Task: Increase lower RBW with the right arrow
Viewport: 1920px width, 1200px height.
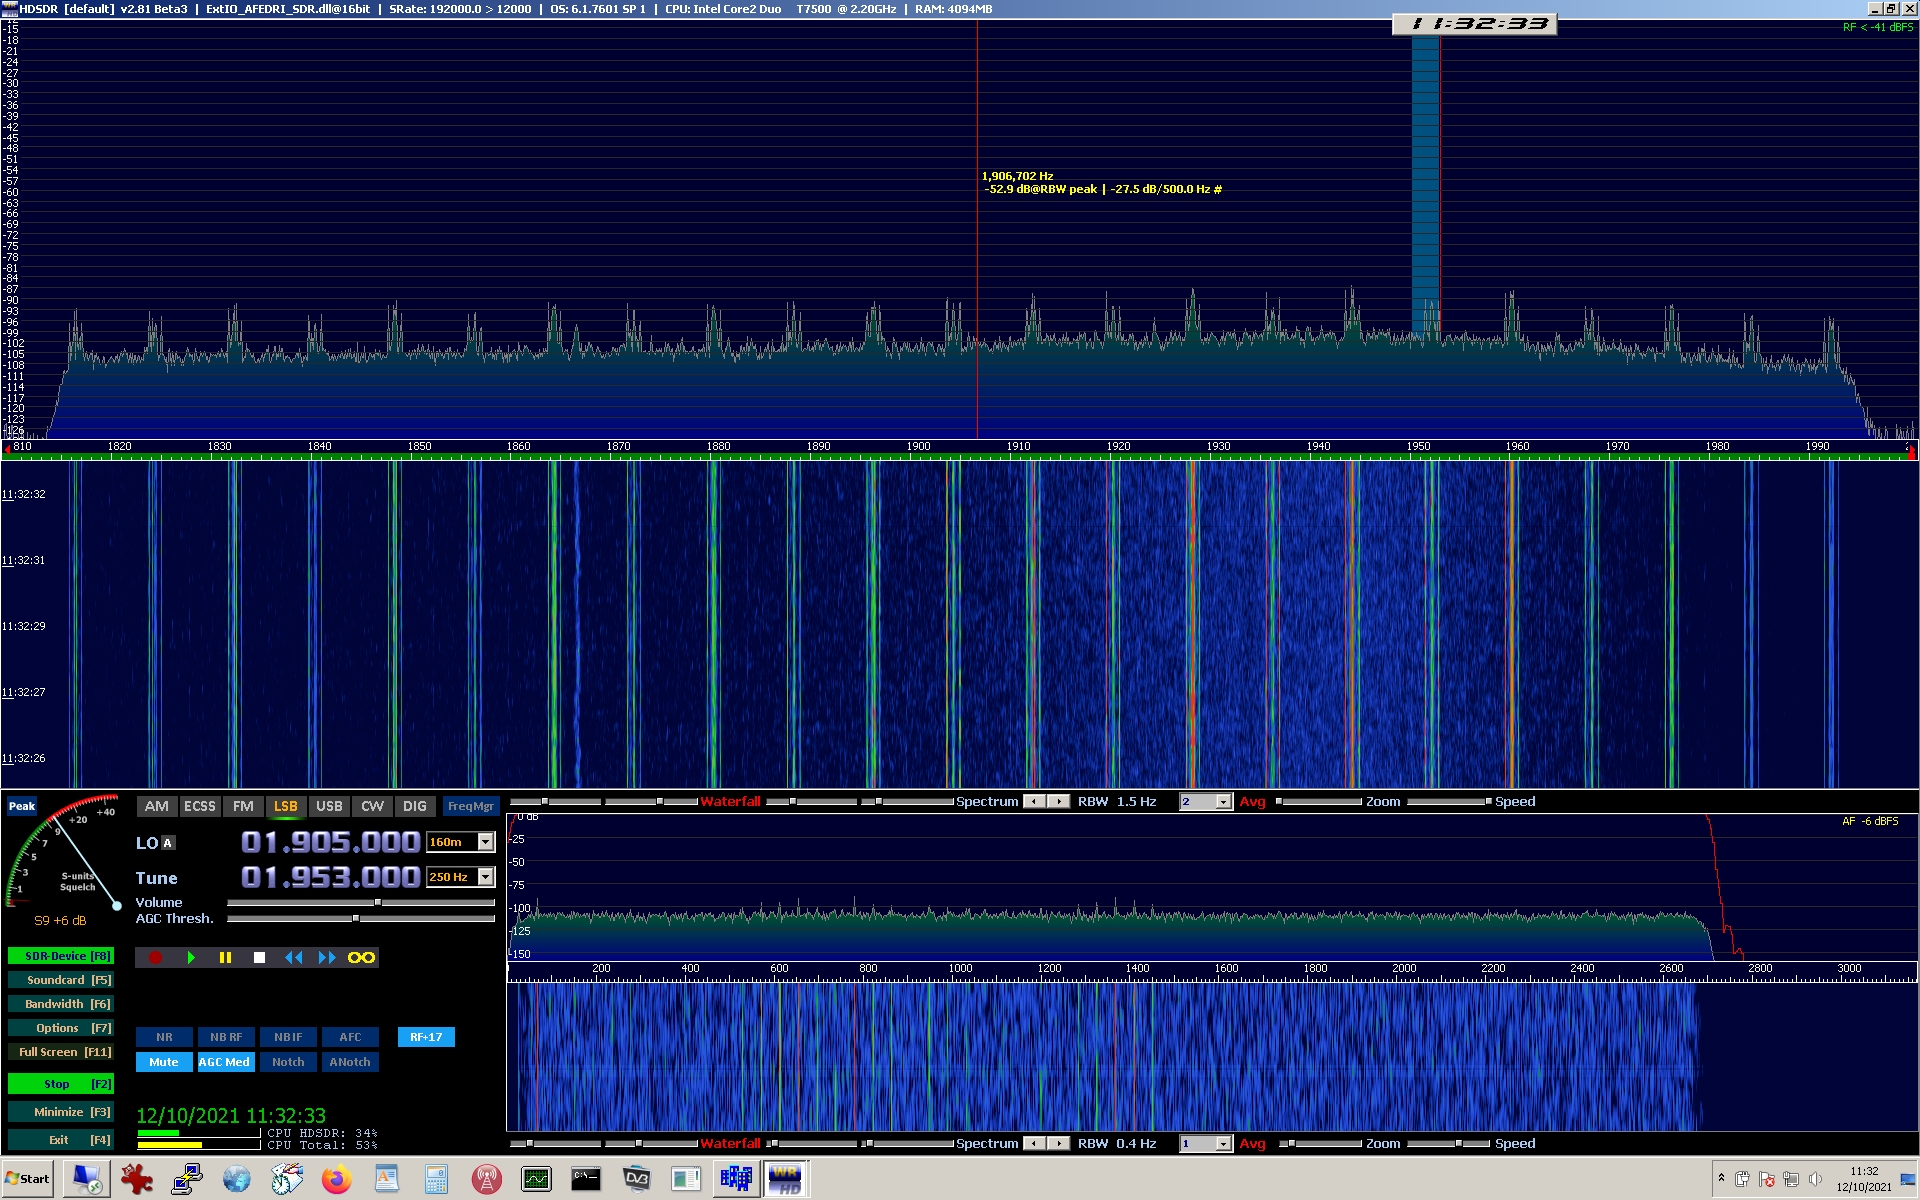Action: [1058, 1144]
